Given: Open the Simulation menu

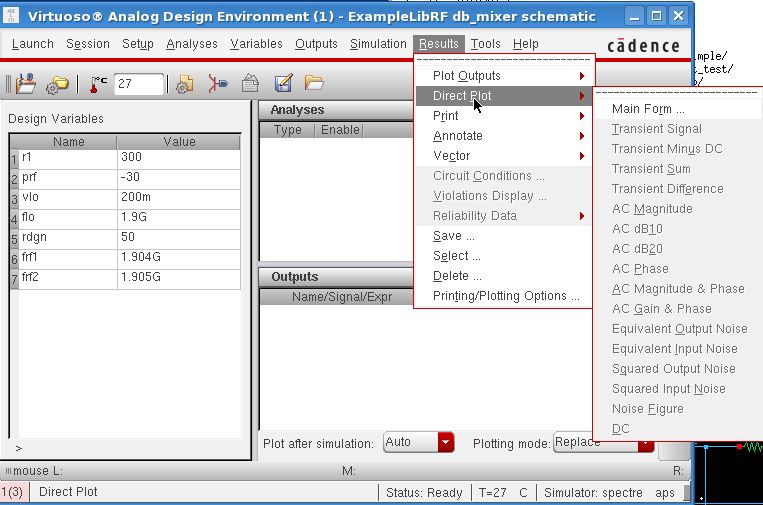Looking at the screenshot, I should click(378, 44).
